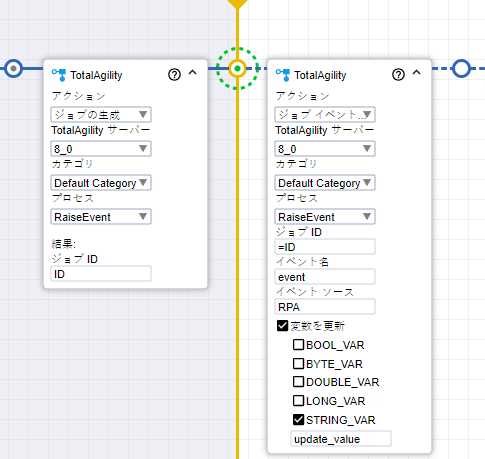Check the BOOL_VAR checkbox
This screenshot has height=459, width=485.
pos(298,345)
